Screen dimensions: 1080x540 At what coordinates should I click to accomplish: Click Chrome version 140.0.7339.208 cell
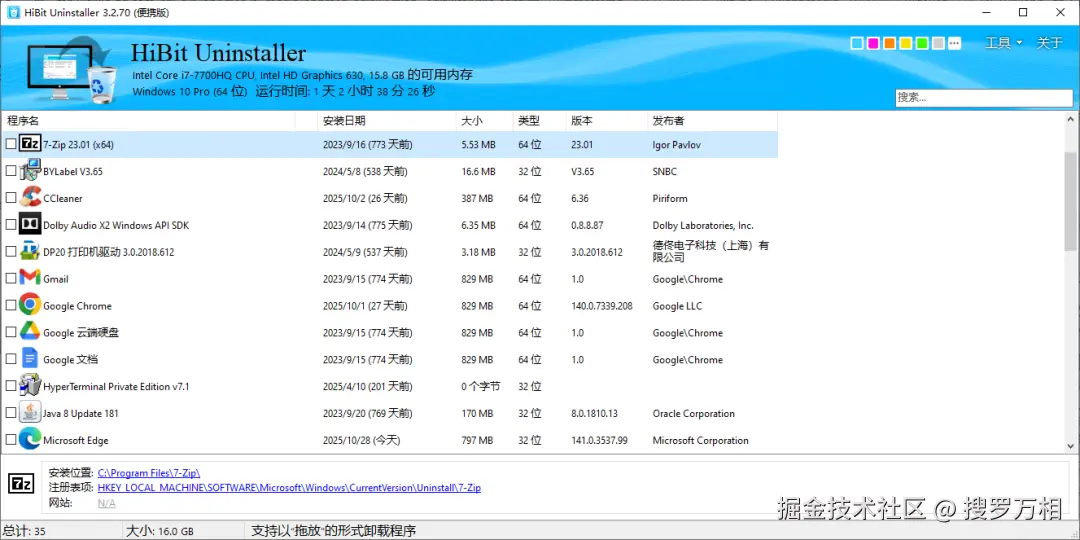click(601, 306)
